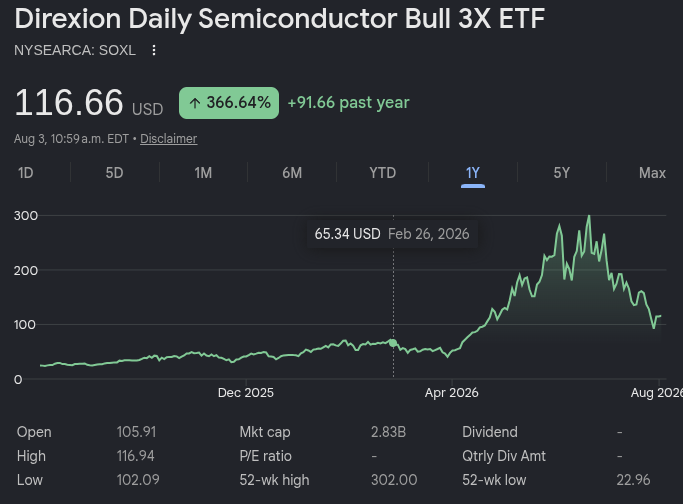Screen dimensions: 683x504
Task: Click the Dec 2025 axis label
Action: coord(246,392)
